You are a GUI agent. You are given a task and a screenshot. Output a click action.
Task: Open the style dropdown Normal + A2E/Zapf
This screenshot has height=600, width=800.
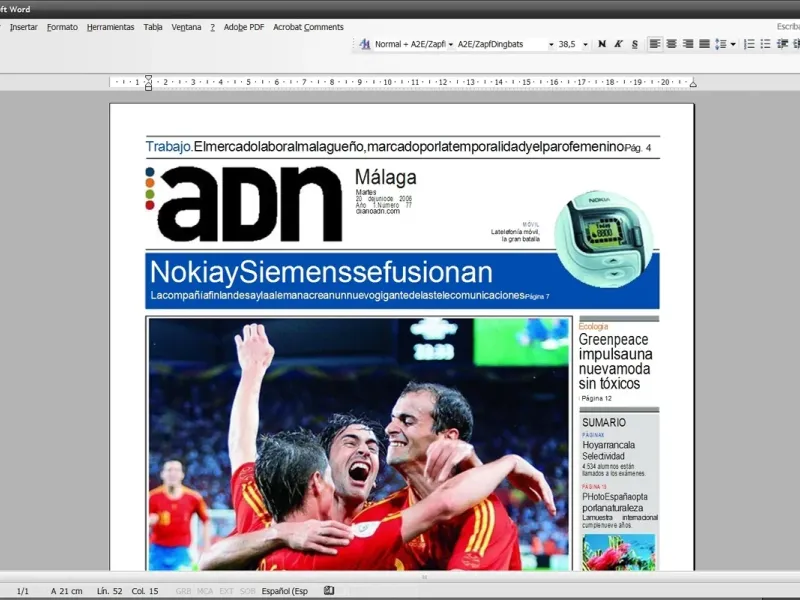[x=451, y=44]
